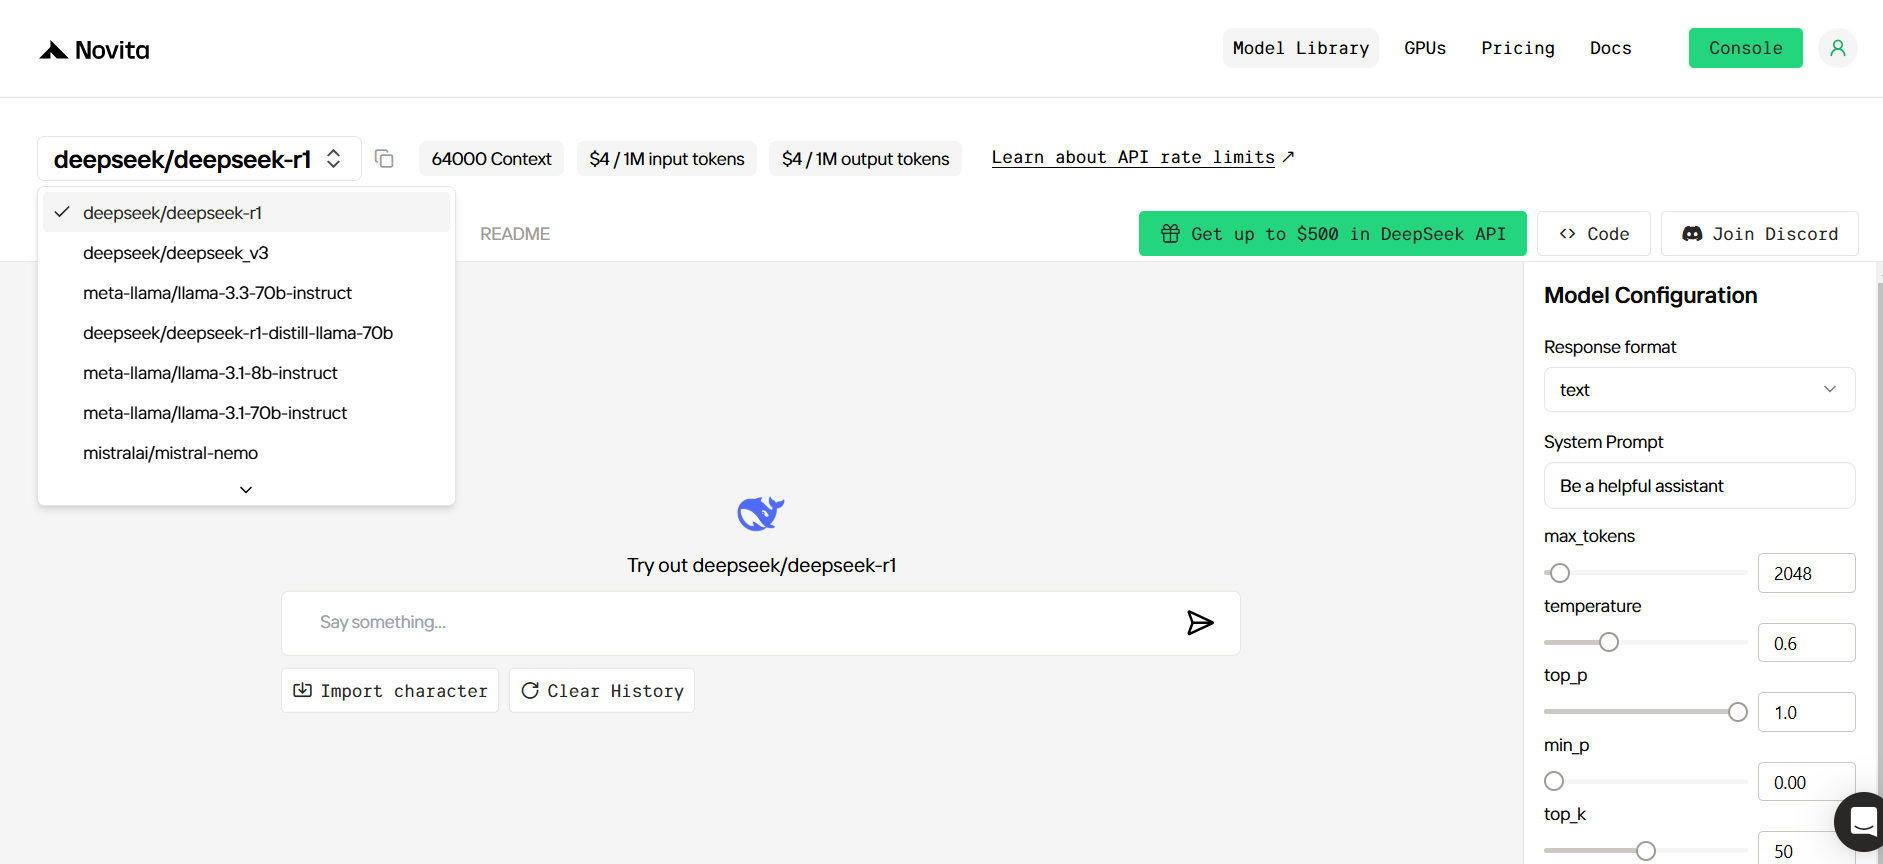Open the Docs link
This screenshot has height=864, width=1883.
1610,48
